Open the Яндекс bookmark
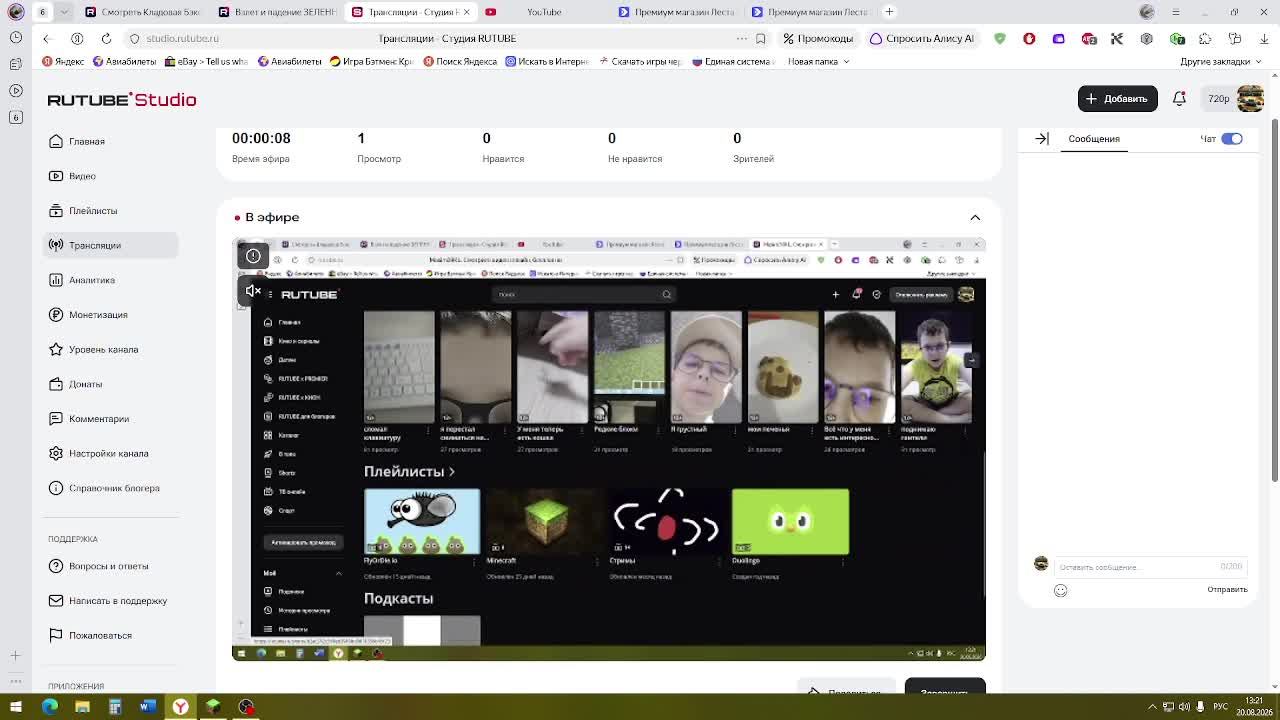The width and height of the screenshot is (1280, 720). point(63,61)
